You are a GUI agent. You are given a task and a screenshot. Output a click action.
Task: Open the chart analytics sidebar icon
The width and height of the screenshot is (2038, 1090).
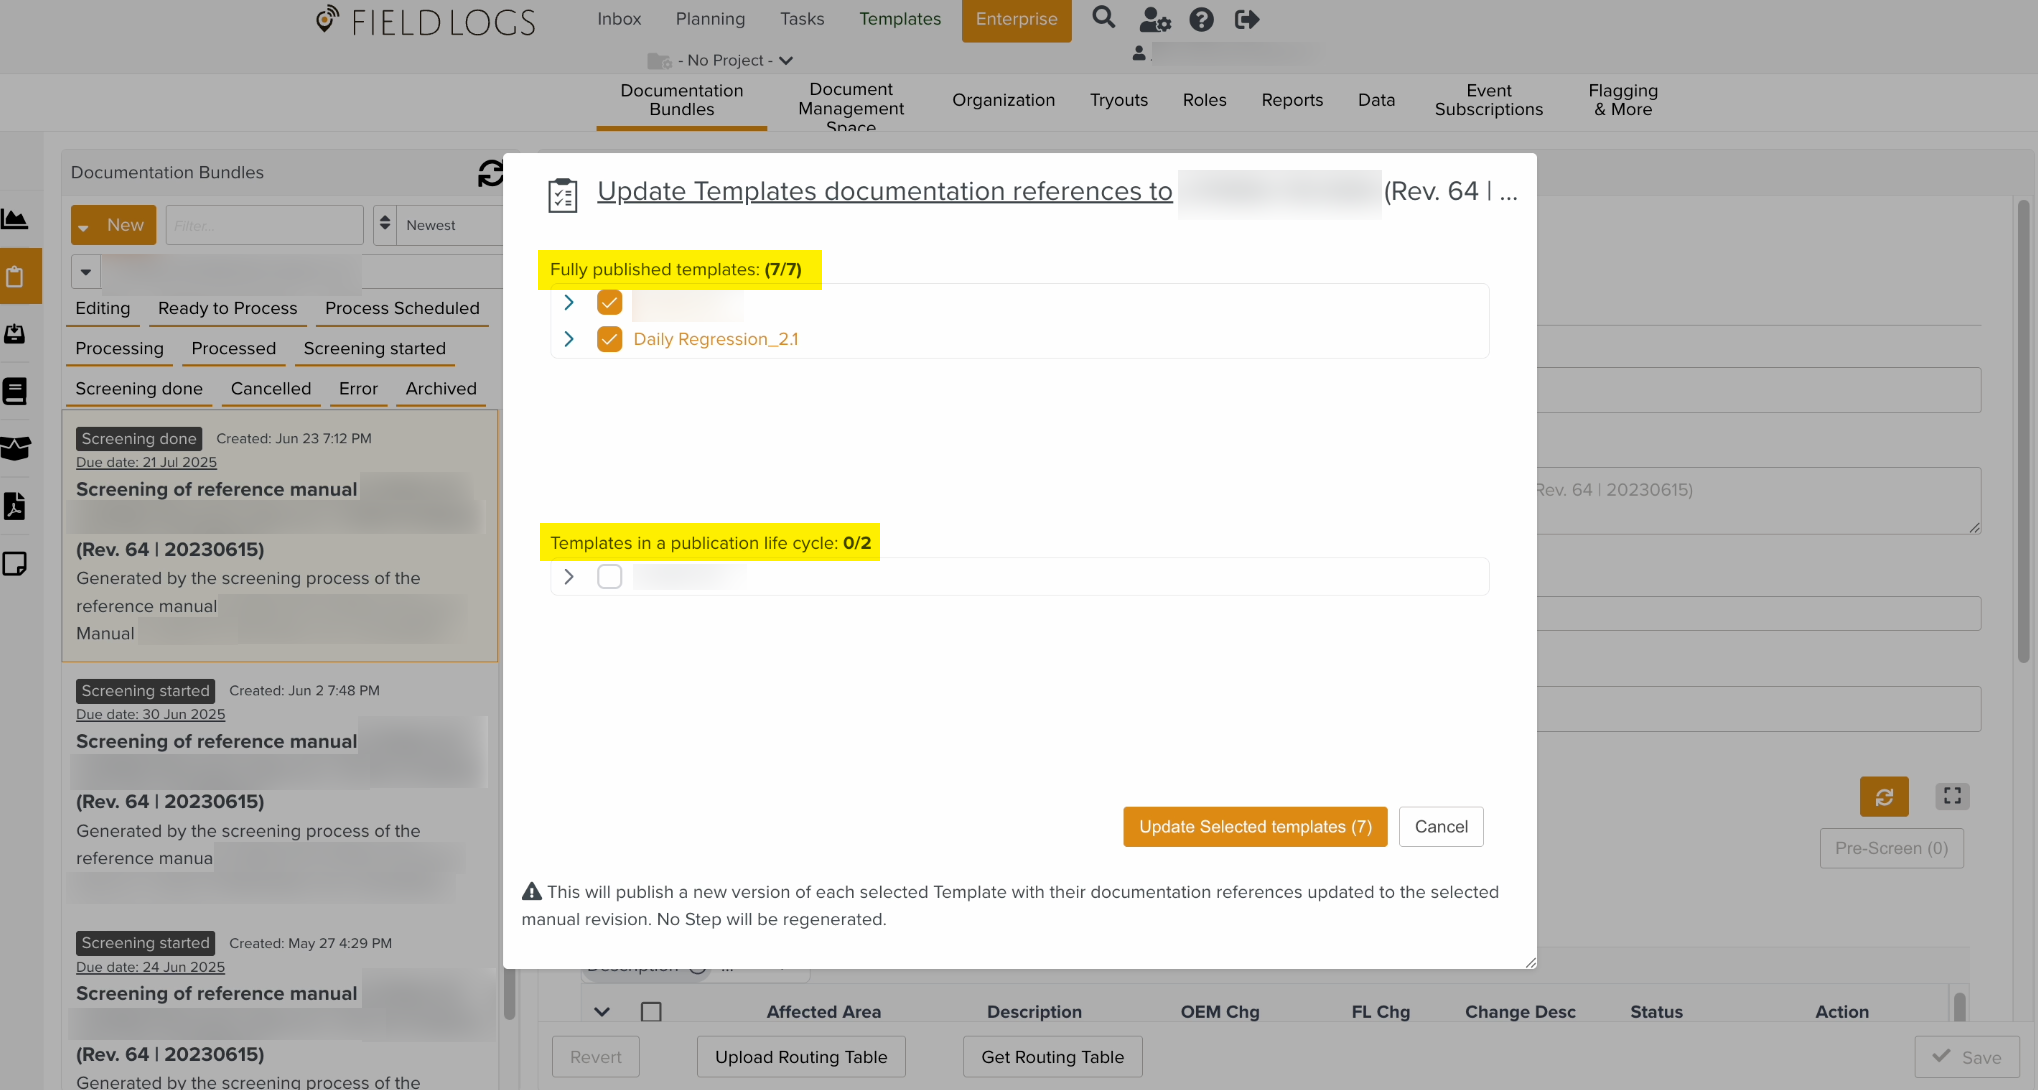(x=15, y=219)
